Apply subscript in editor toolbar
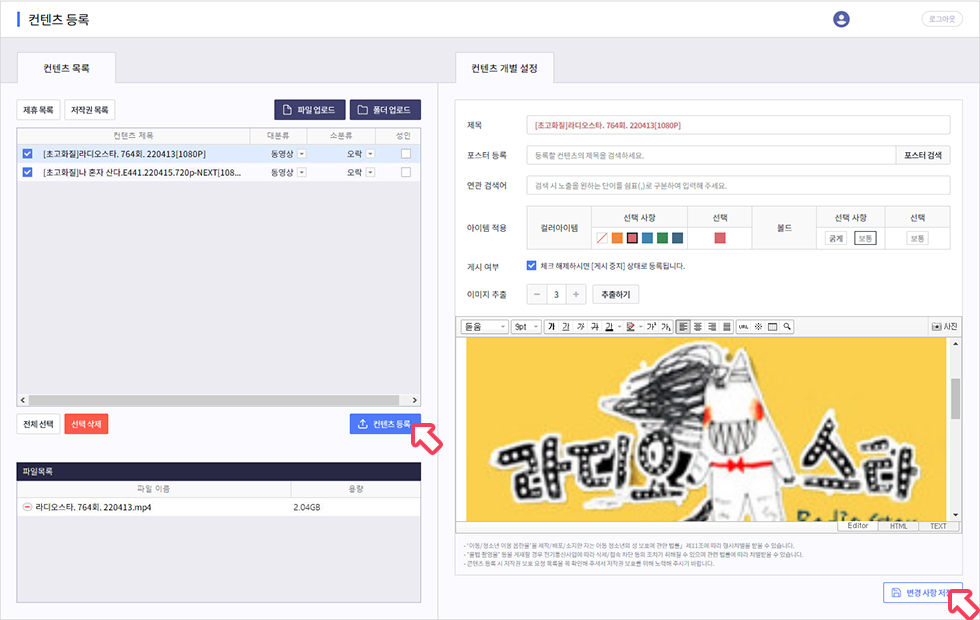The image size is (980, 620). [x=666, y=327]
